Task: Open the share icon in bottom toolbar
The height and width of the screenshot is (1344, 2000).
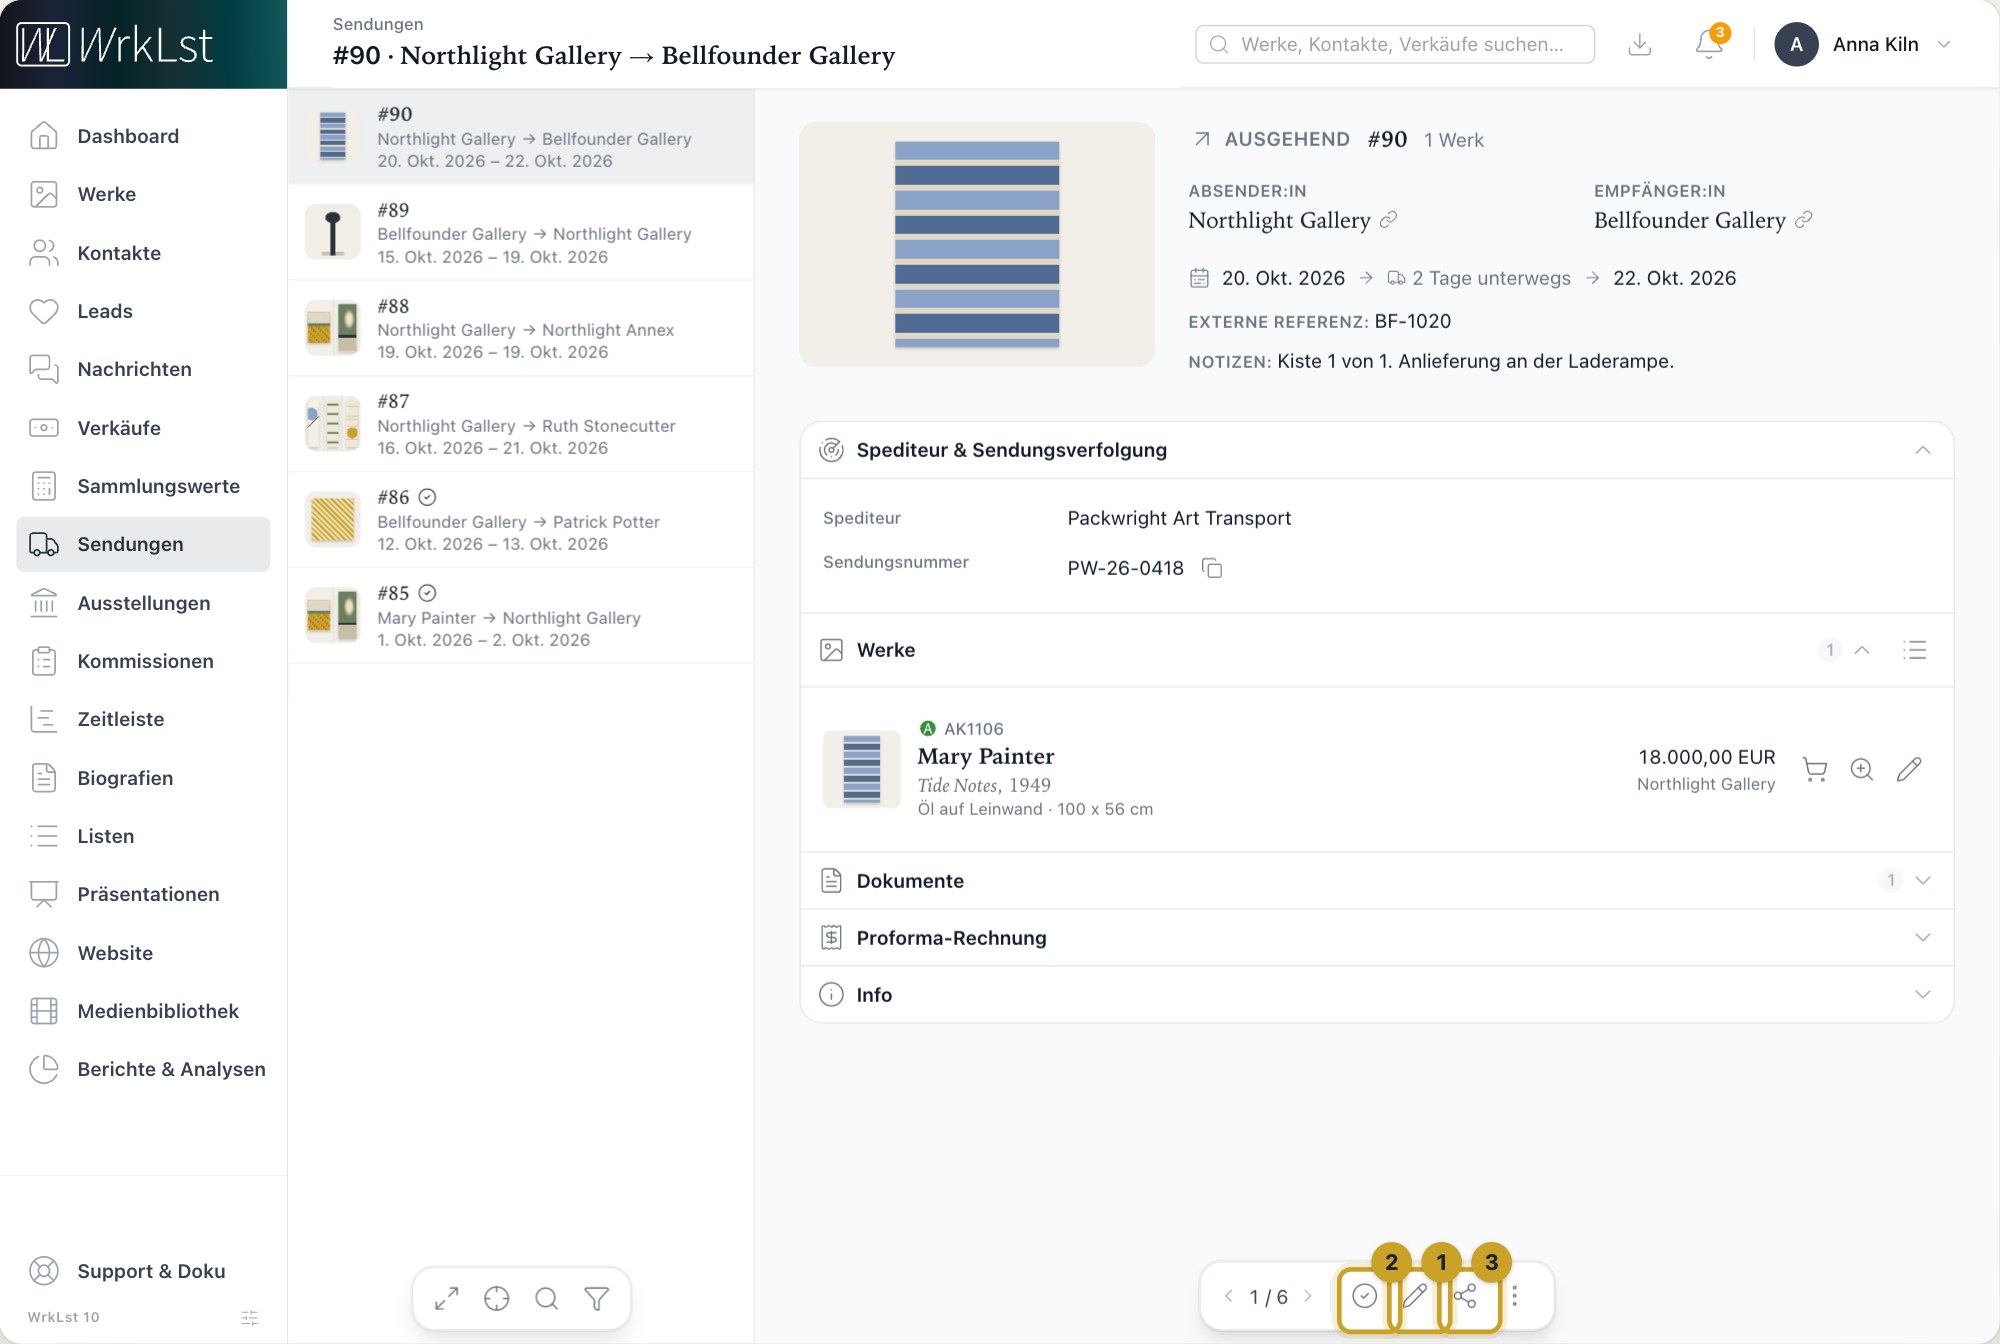Action: (x=1465, y=1296)
